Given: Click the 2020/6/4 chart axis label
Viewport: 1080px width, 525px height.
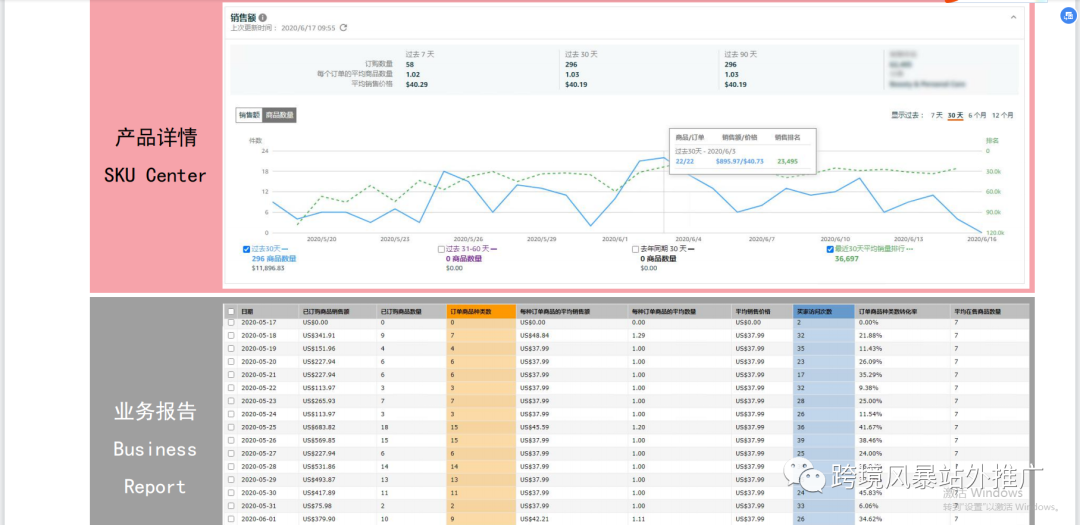Looking at the screenshot, I should pos(686,239).
